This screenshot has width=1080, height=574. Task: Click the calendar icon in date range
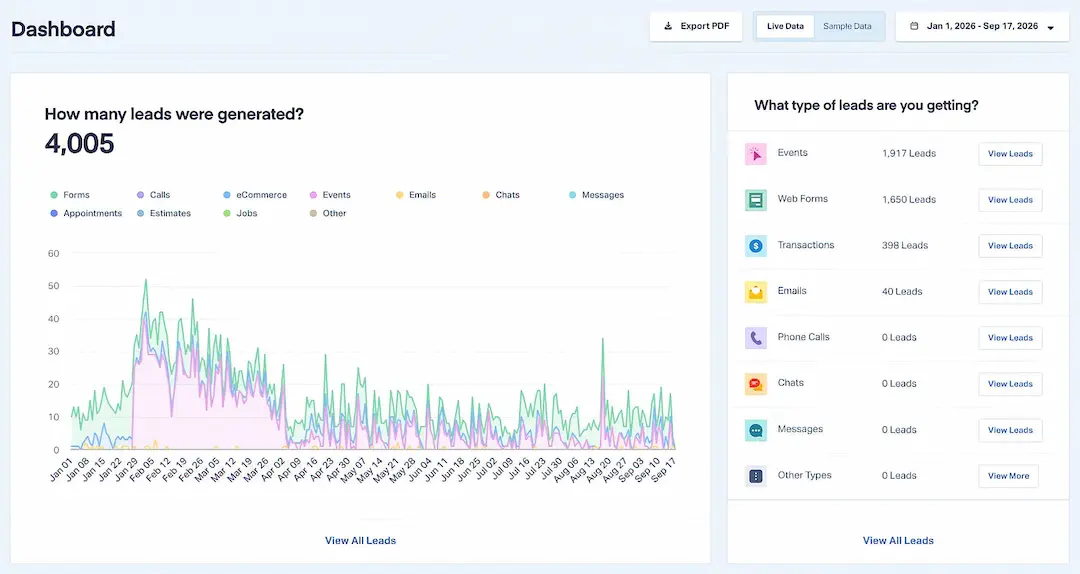point(914,26)
